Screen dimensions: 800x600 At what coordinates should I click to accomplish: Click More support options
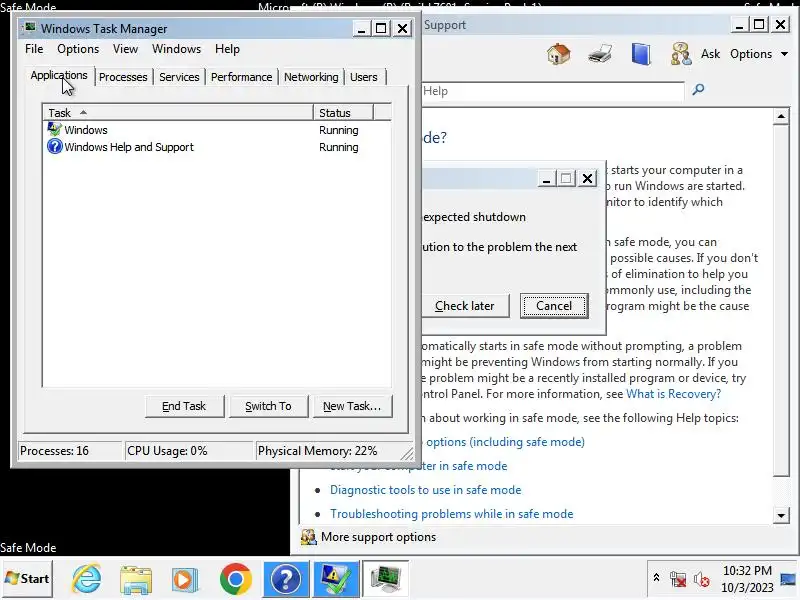pyautogui.click(x=378, y=537)
